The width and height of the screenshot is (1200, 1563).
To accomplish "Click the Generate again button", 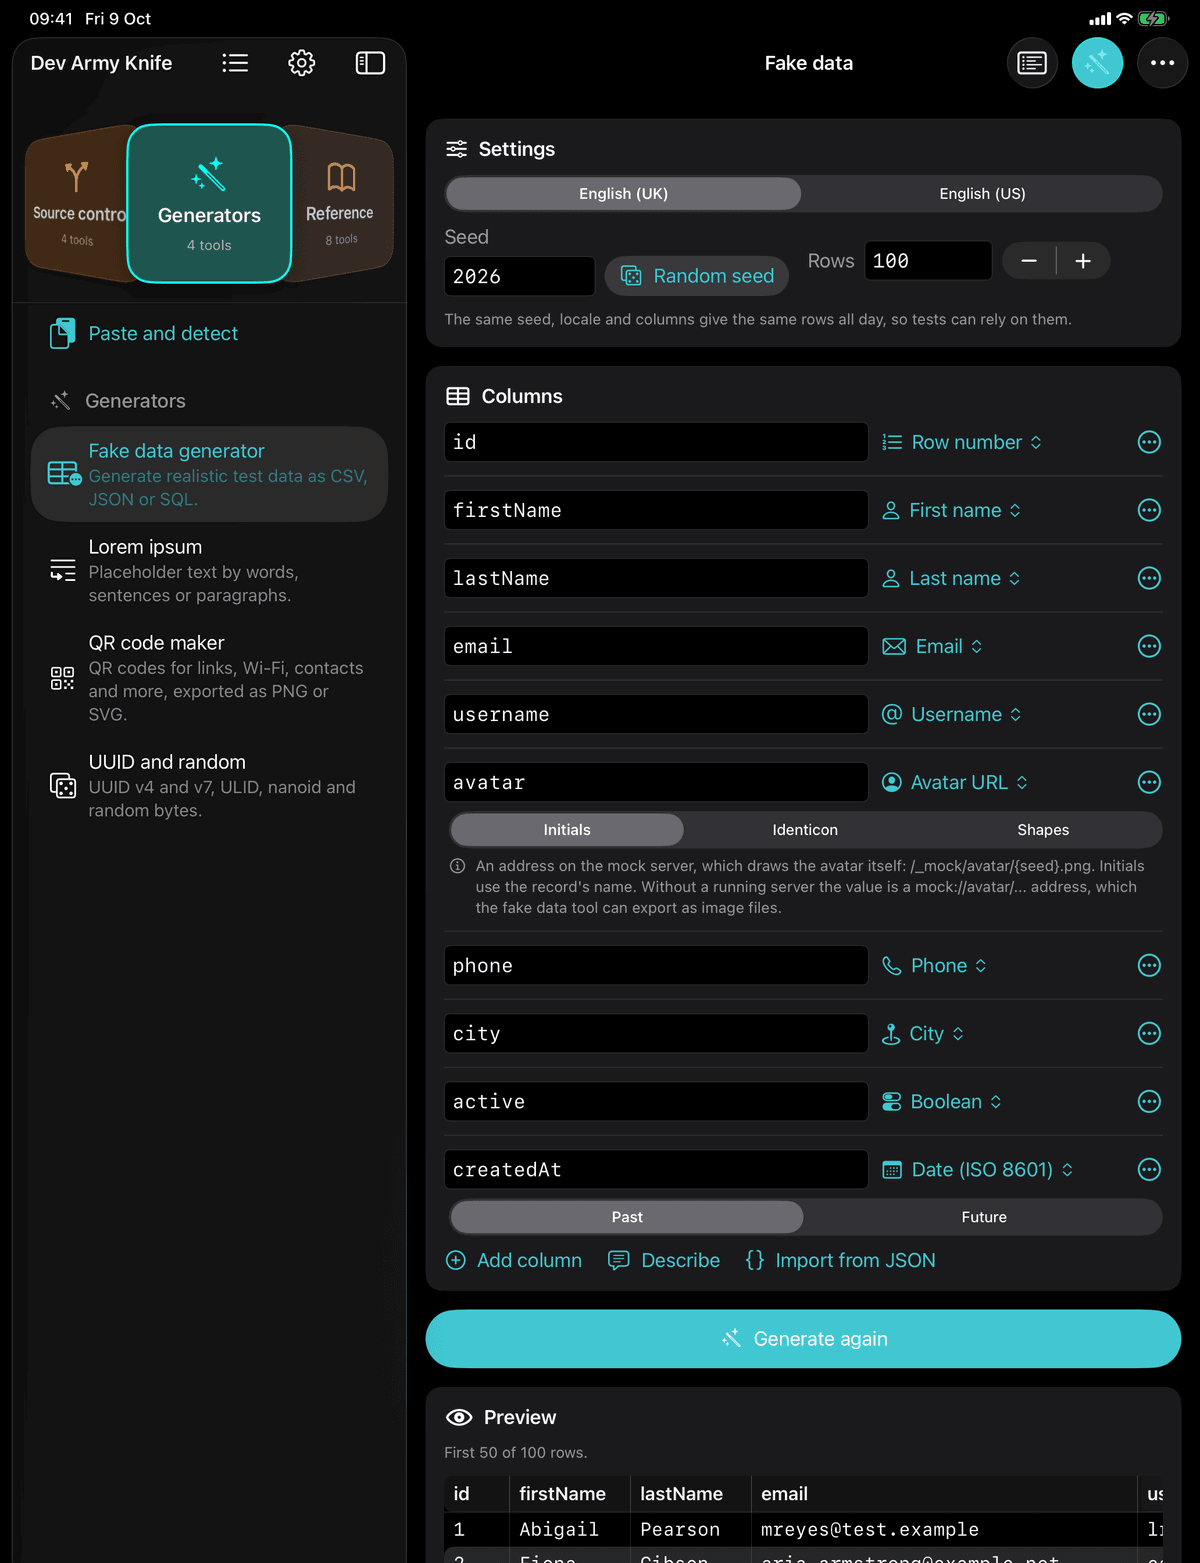I will 803,1339.
